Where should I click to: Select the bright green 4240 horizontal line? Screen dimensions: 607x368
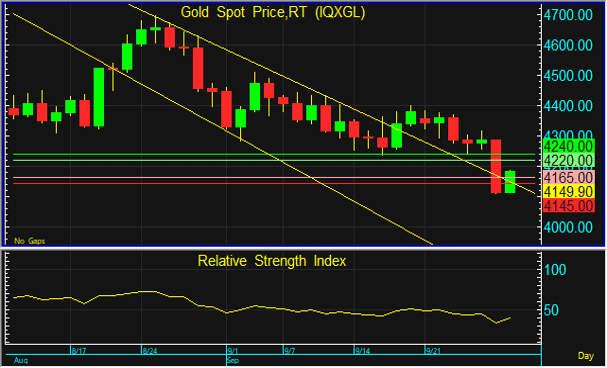point(274,154)
